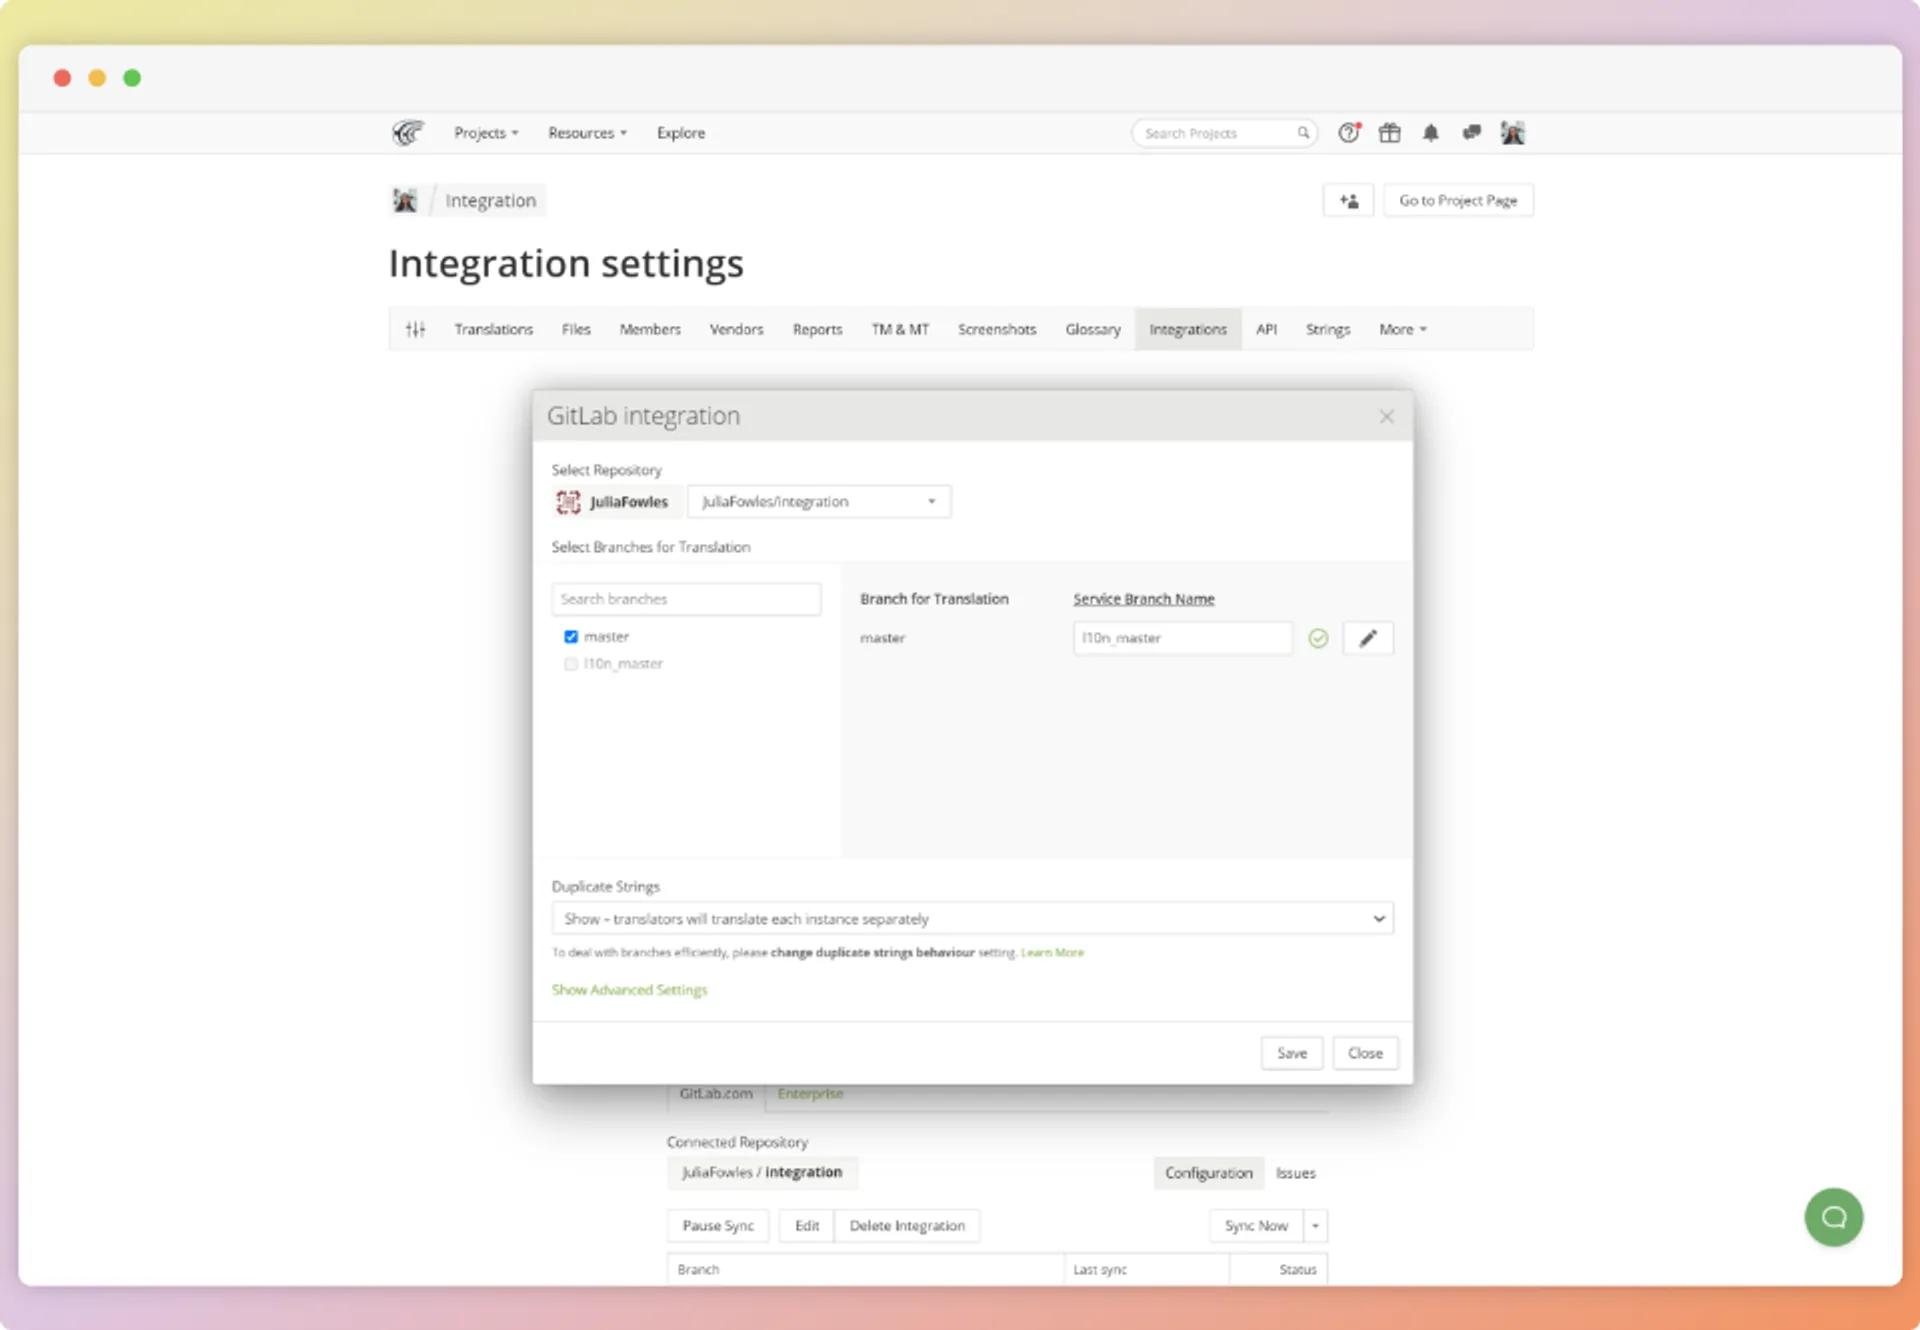Select the GitLab.com tab
Viewport: 1920px width, 1330px height.
(716, 1094)
